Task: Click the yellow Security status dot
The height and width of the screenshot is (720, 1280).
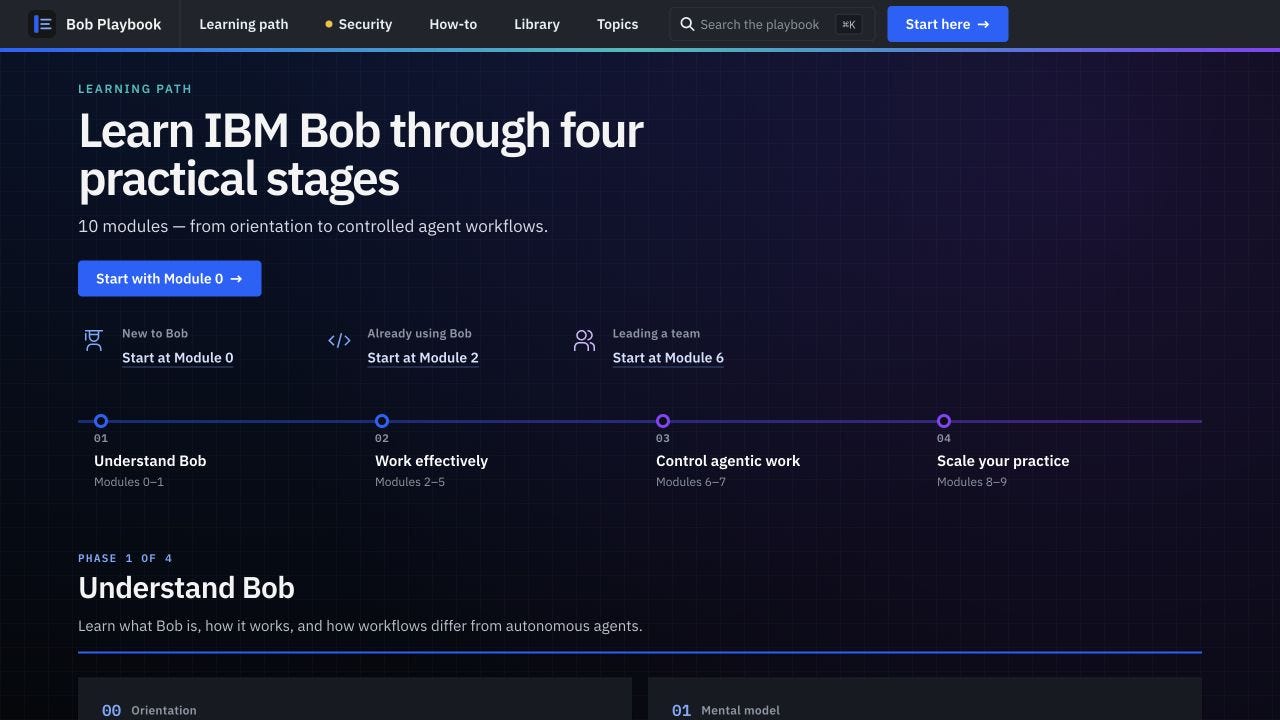Action: coord(329,24)
